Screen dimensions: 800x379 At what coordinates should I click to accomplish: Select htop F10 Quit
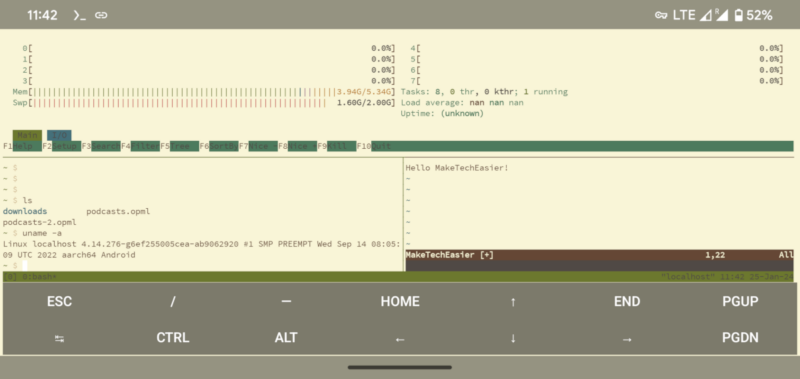tap(374, 146)
